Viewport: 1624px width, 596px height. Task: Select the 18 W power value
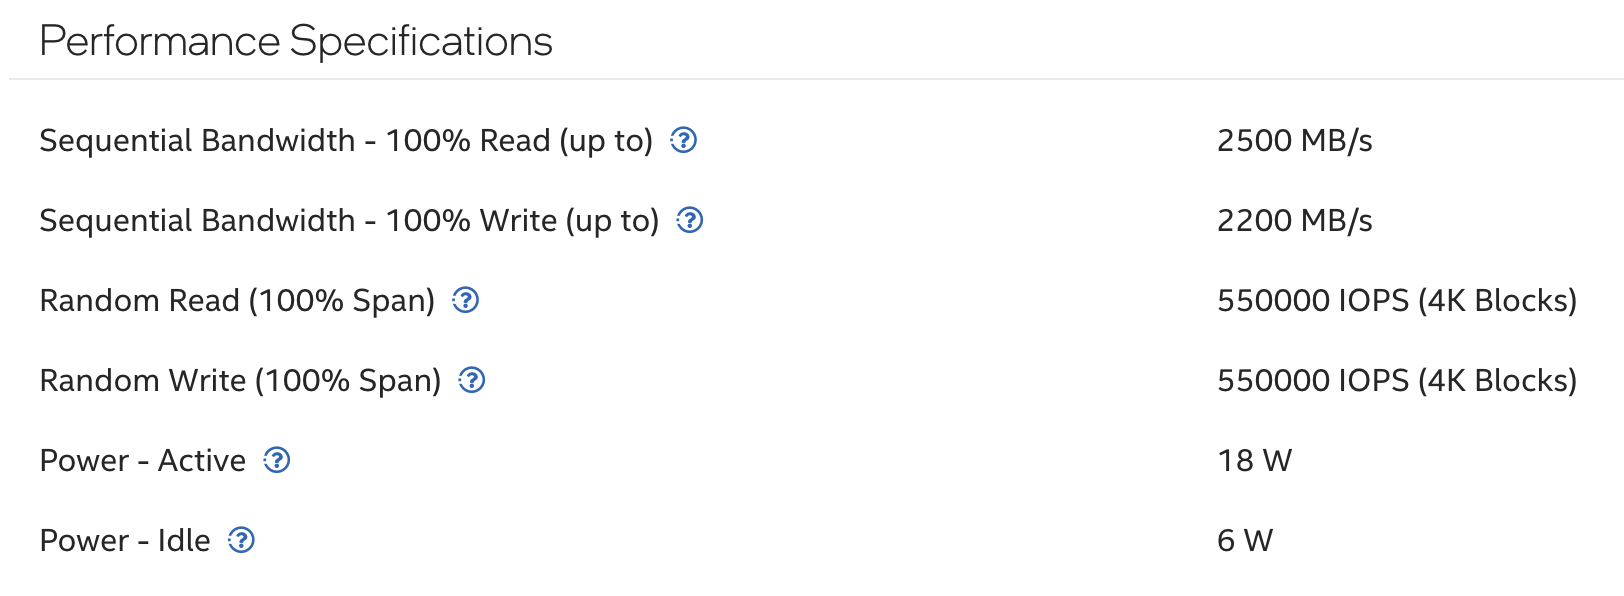(1254, 461)
